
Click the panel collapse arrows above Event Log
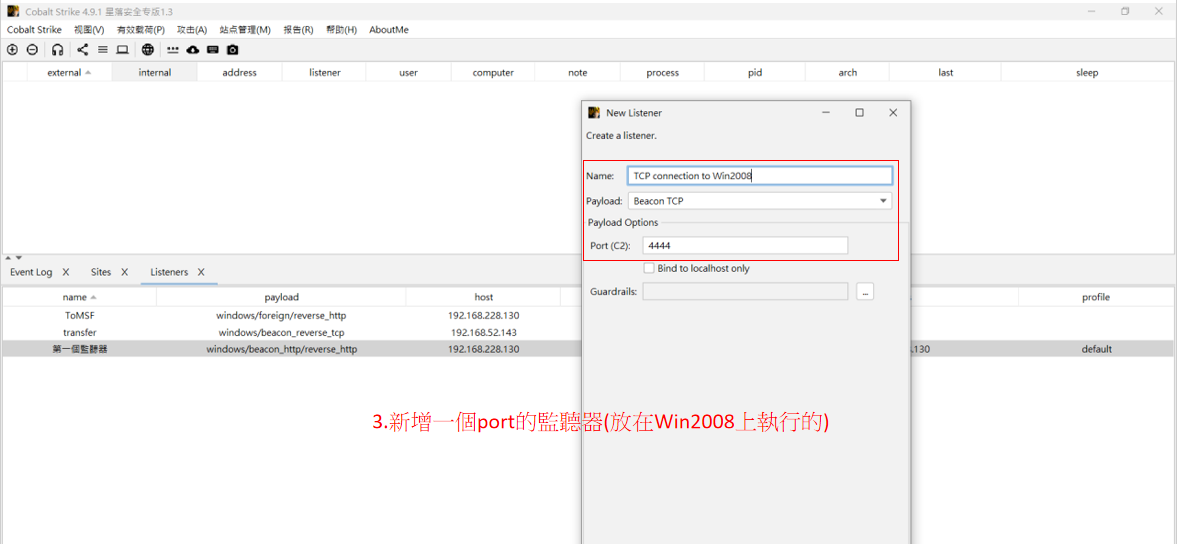[x=14, y=257]
